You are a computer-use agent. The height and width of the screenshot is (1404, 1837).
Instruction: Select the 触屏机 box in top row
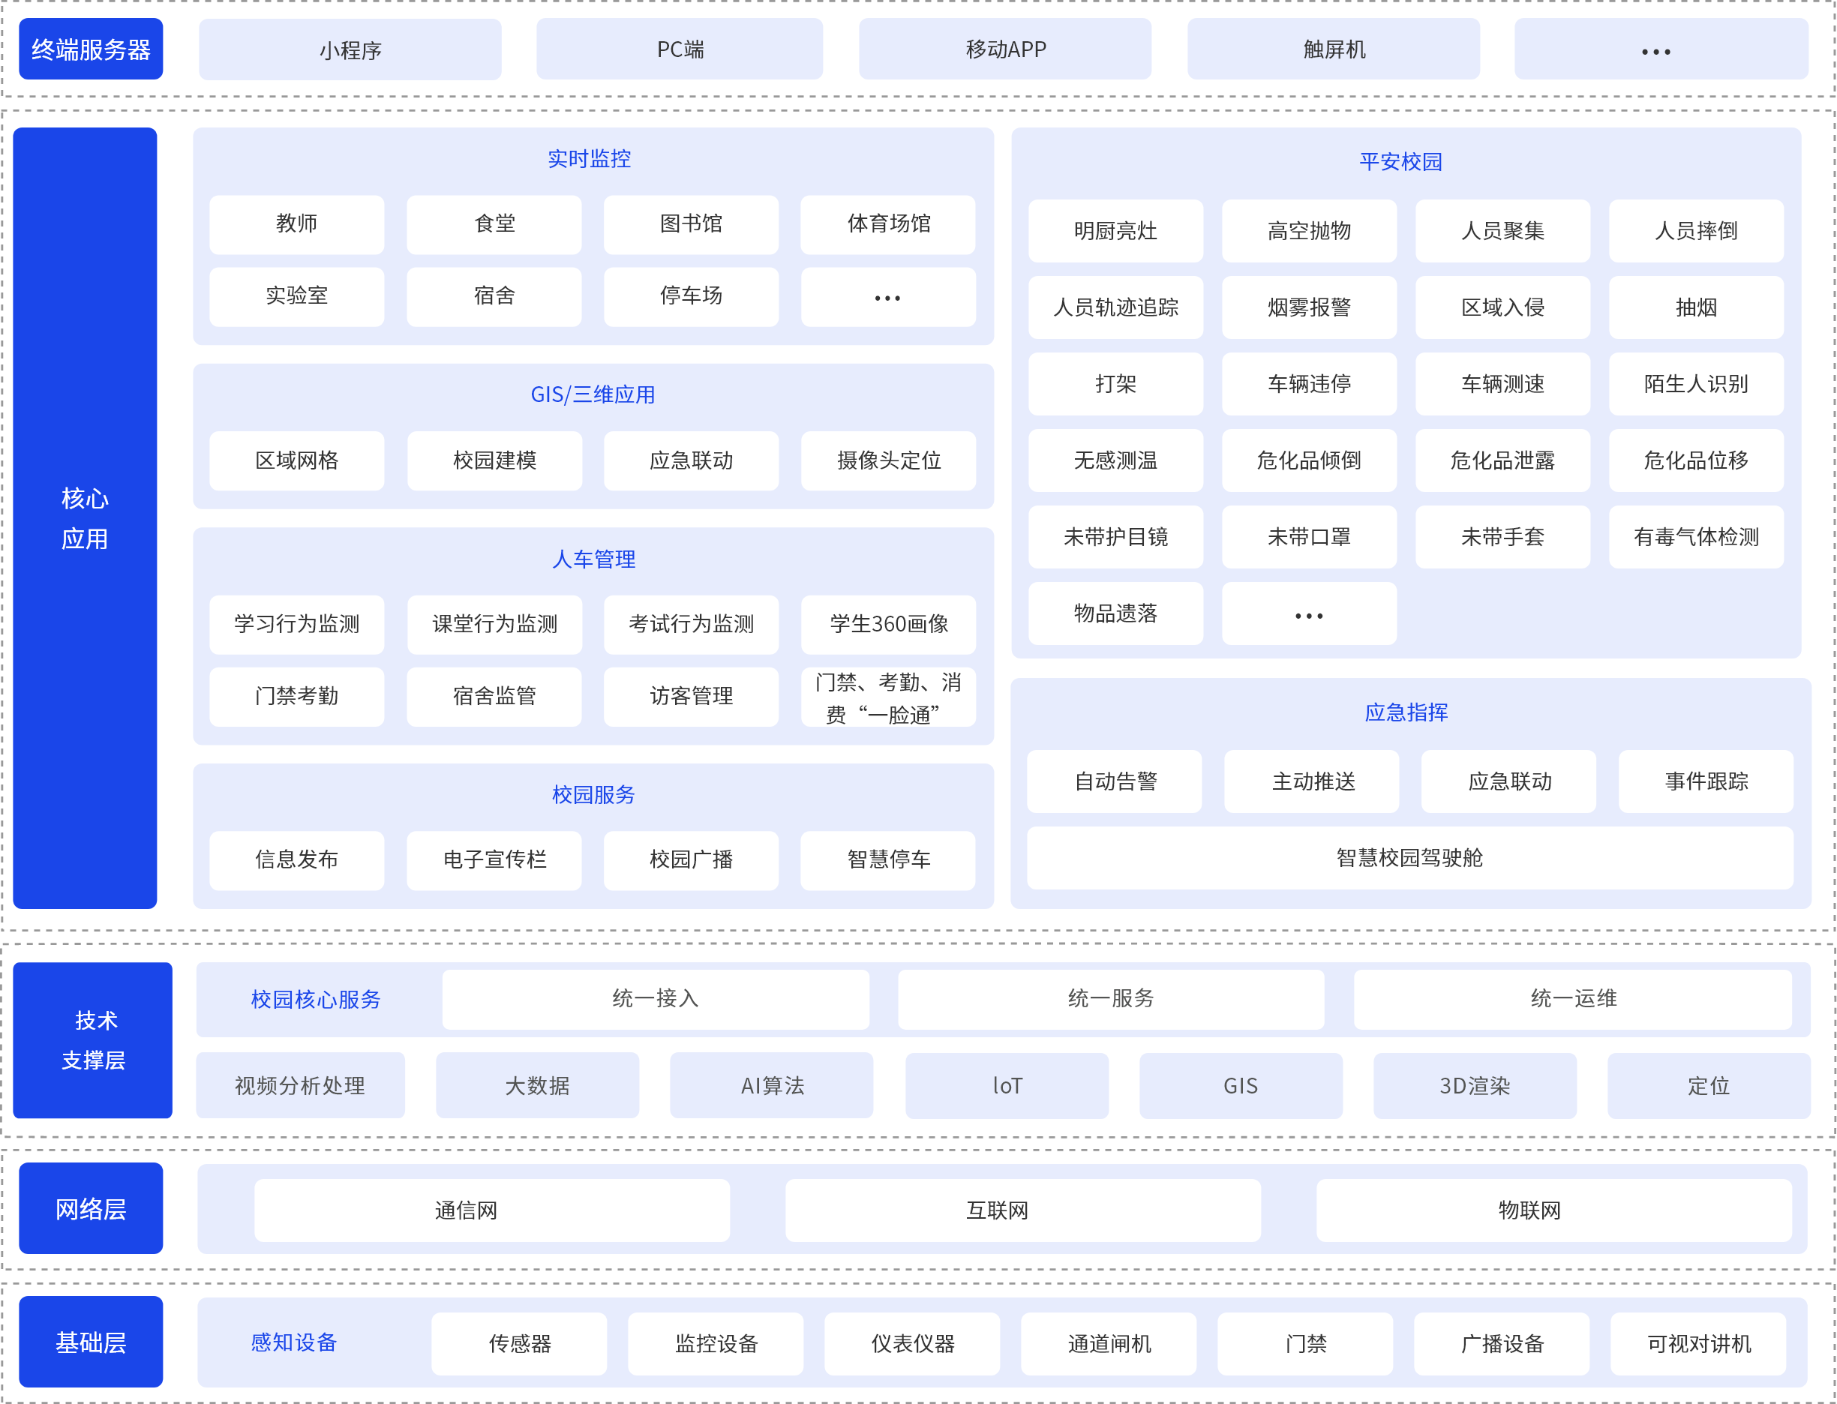[x=1333, y=50]
